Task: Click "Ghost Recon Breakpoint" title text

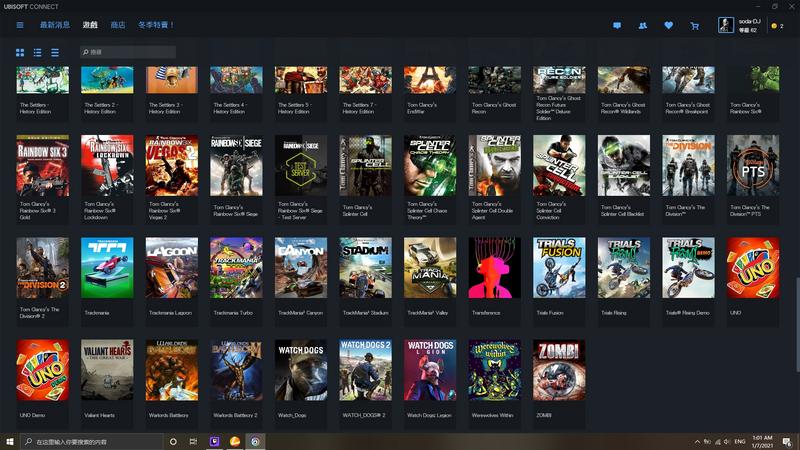Action: [688, 108]
